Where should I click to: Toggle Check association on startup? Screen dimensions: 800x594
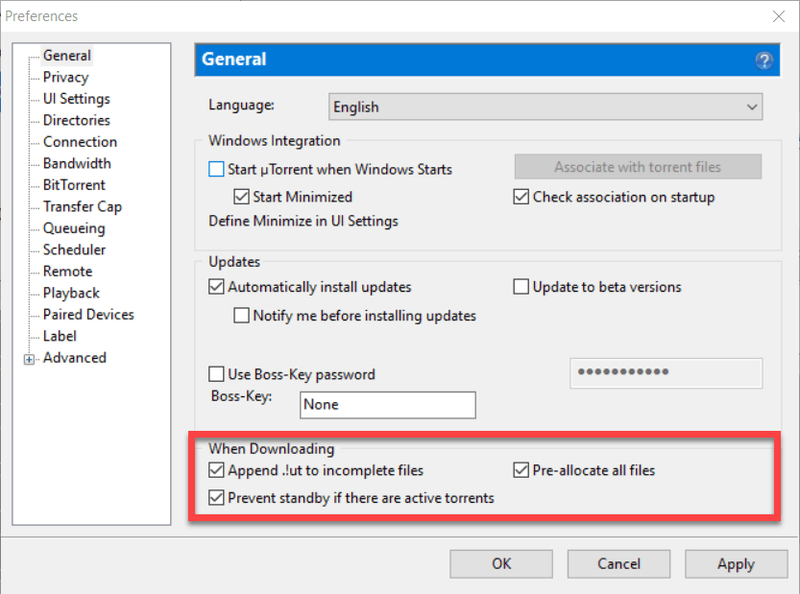520,196
